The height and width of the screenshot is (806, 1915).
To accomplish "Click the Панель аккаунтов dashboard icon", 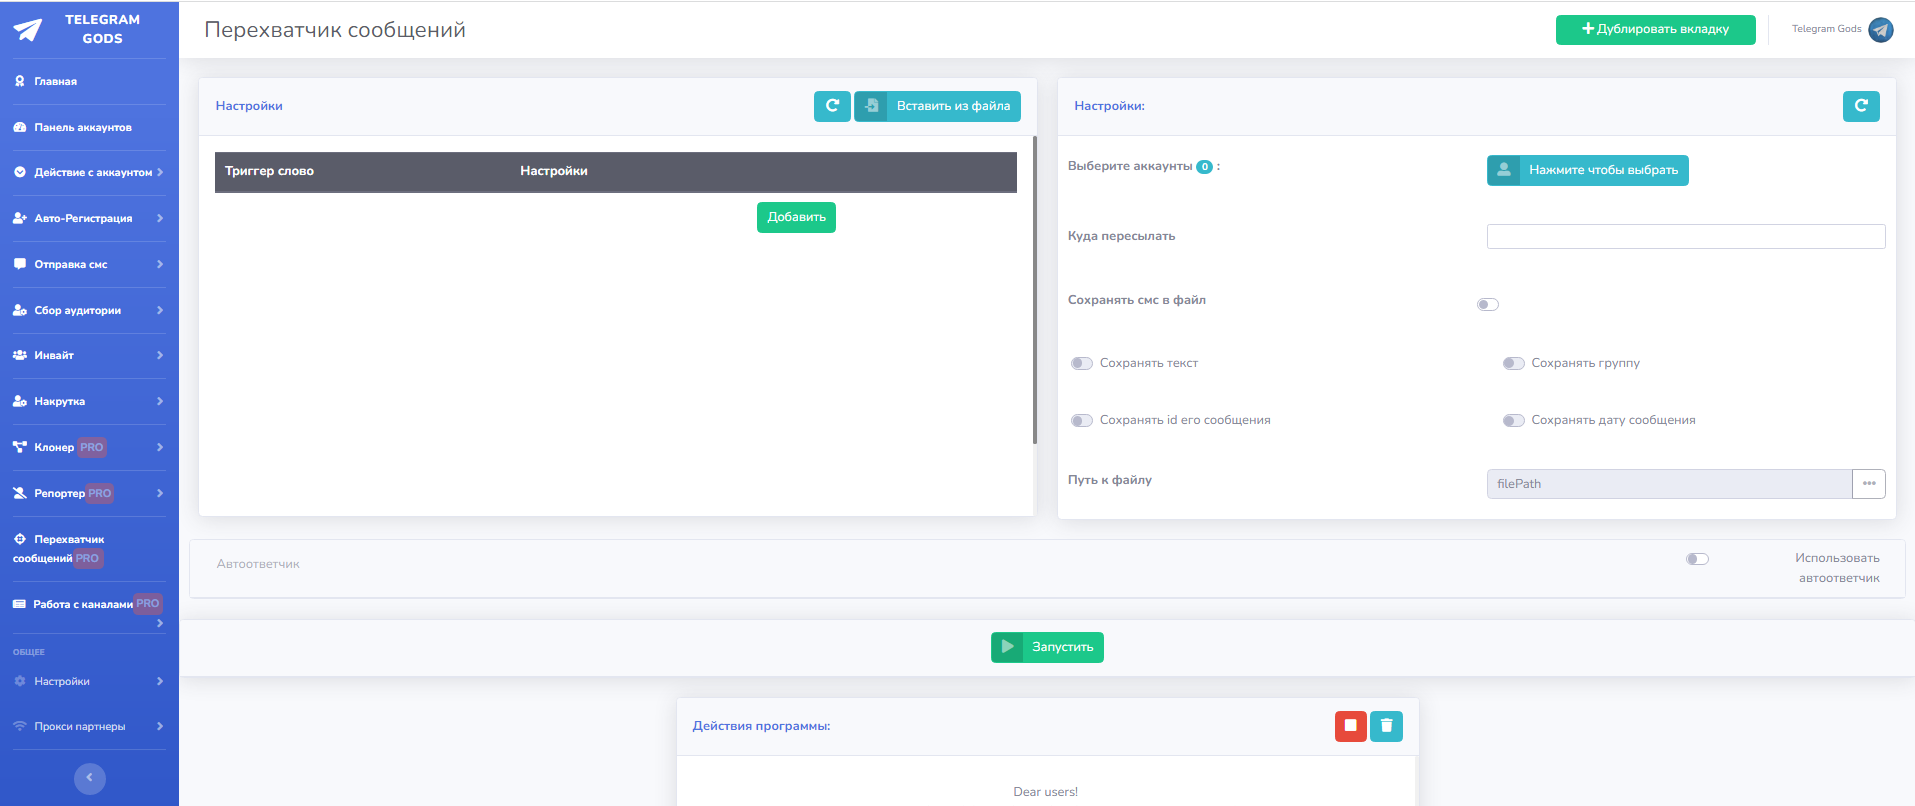I will (x=20, y=127).
